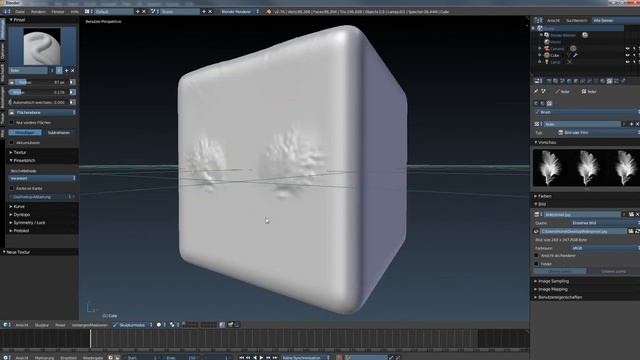
Task: Click the sculpt brush preview thumbnail
Action: 42,46
